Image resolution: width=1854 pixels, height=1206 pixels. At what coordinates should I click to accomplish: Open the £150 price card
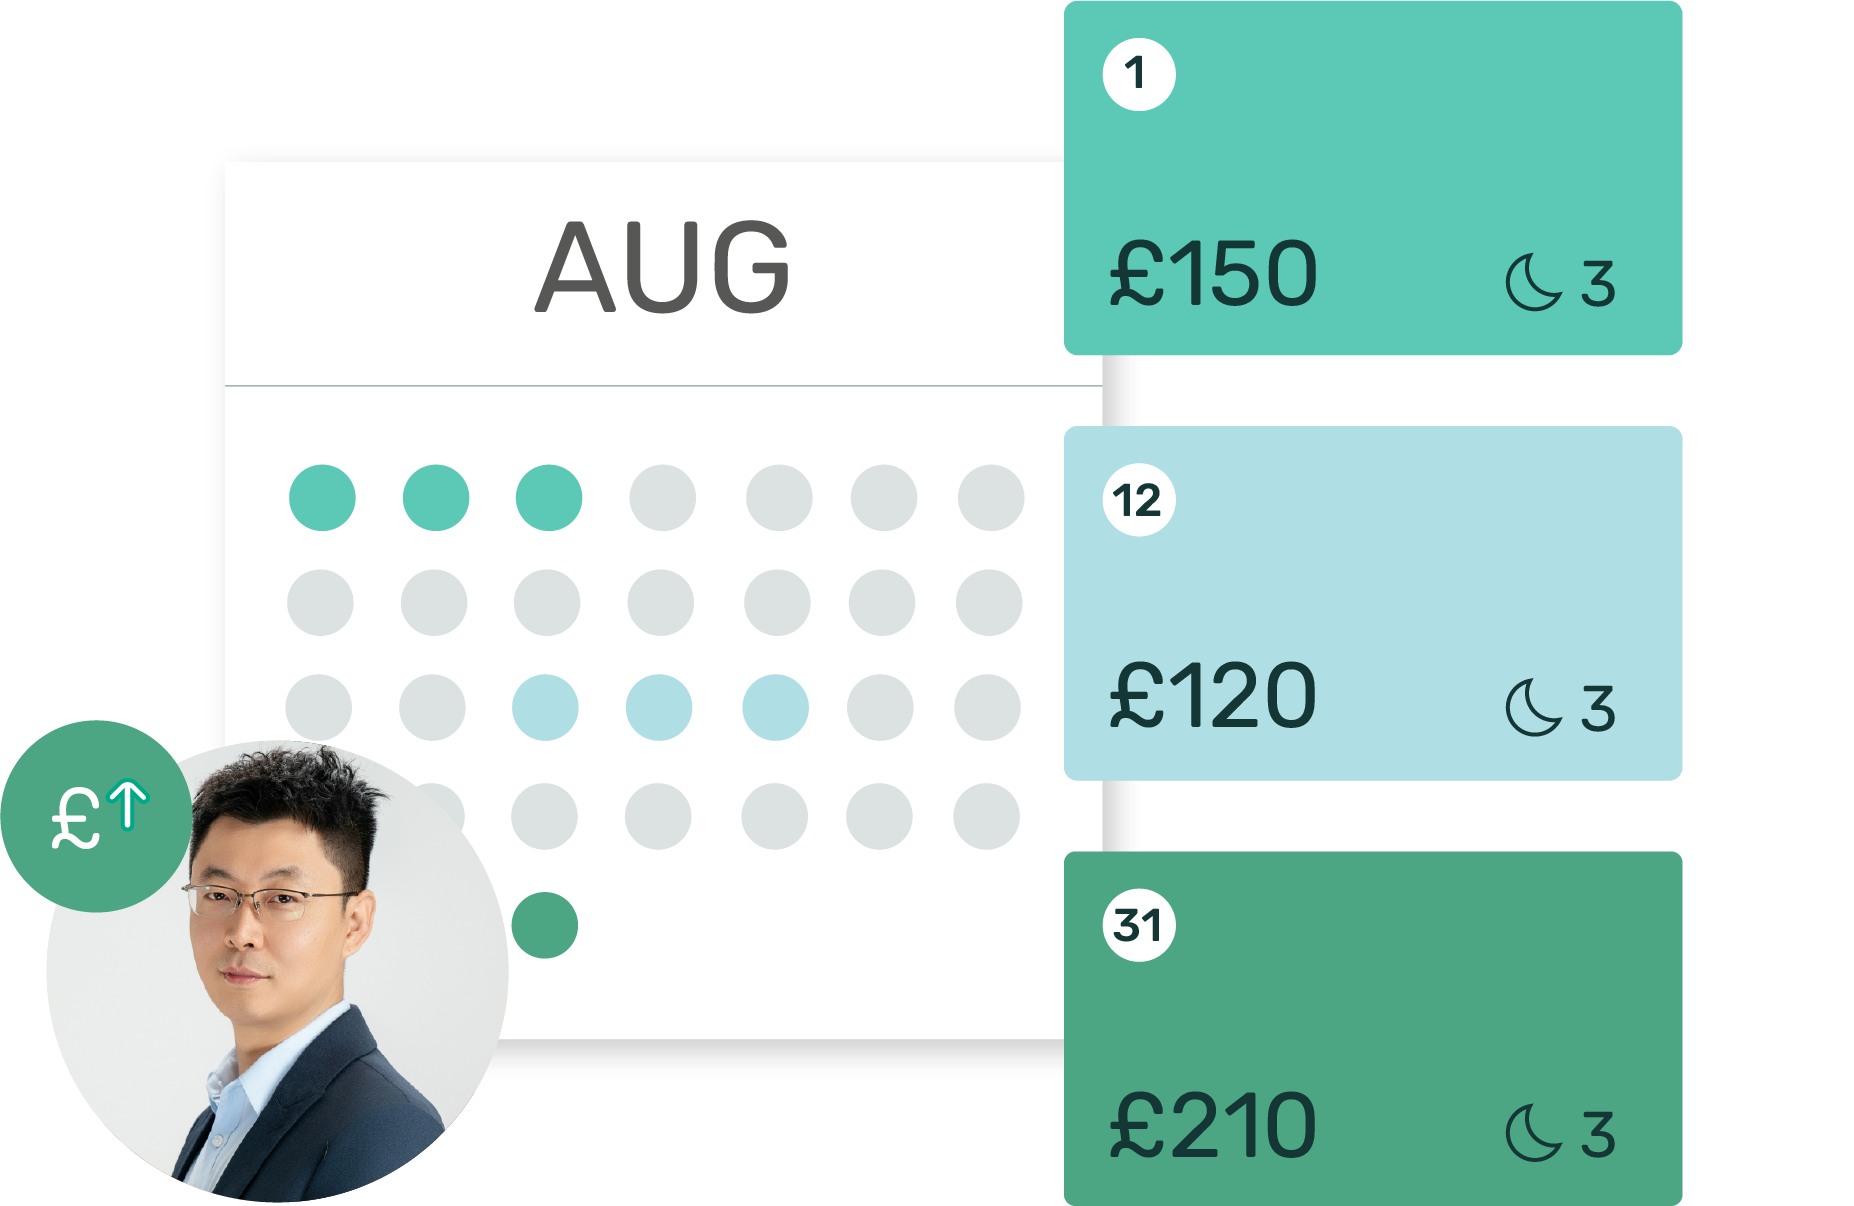tap(1373, 178)
